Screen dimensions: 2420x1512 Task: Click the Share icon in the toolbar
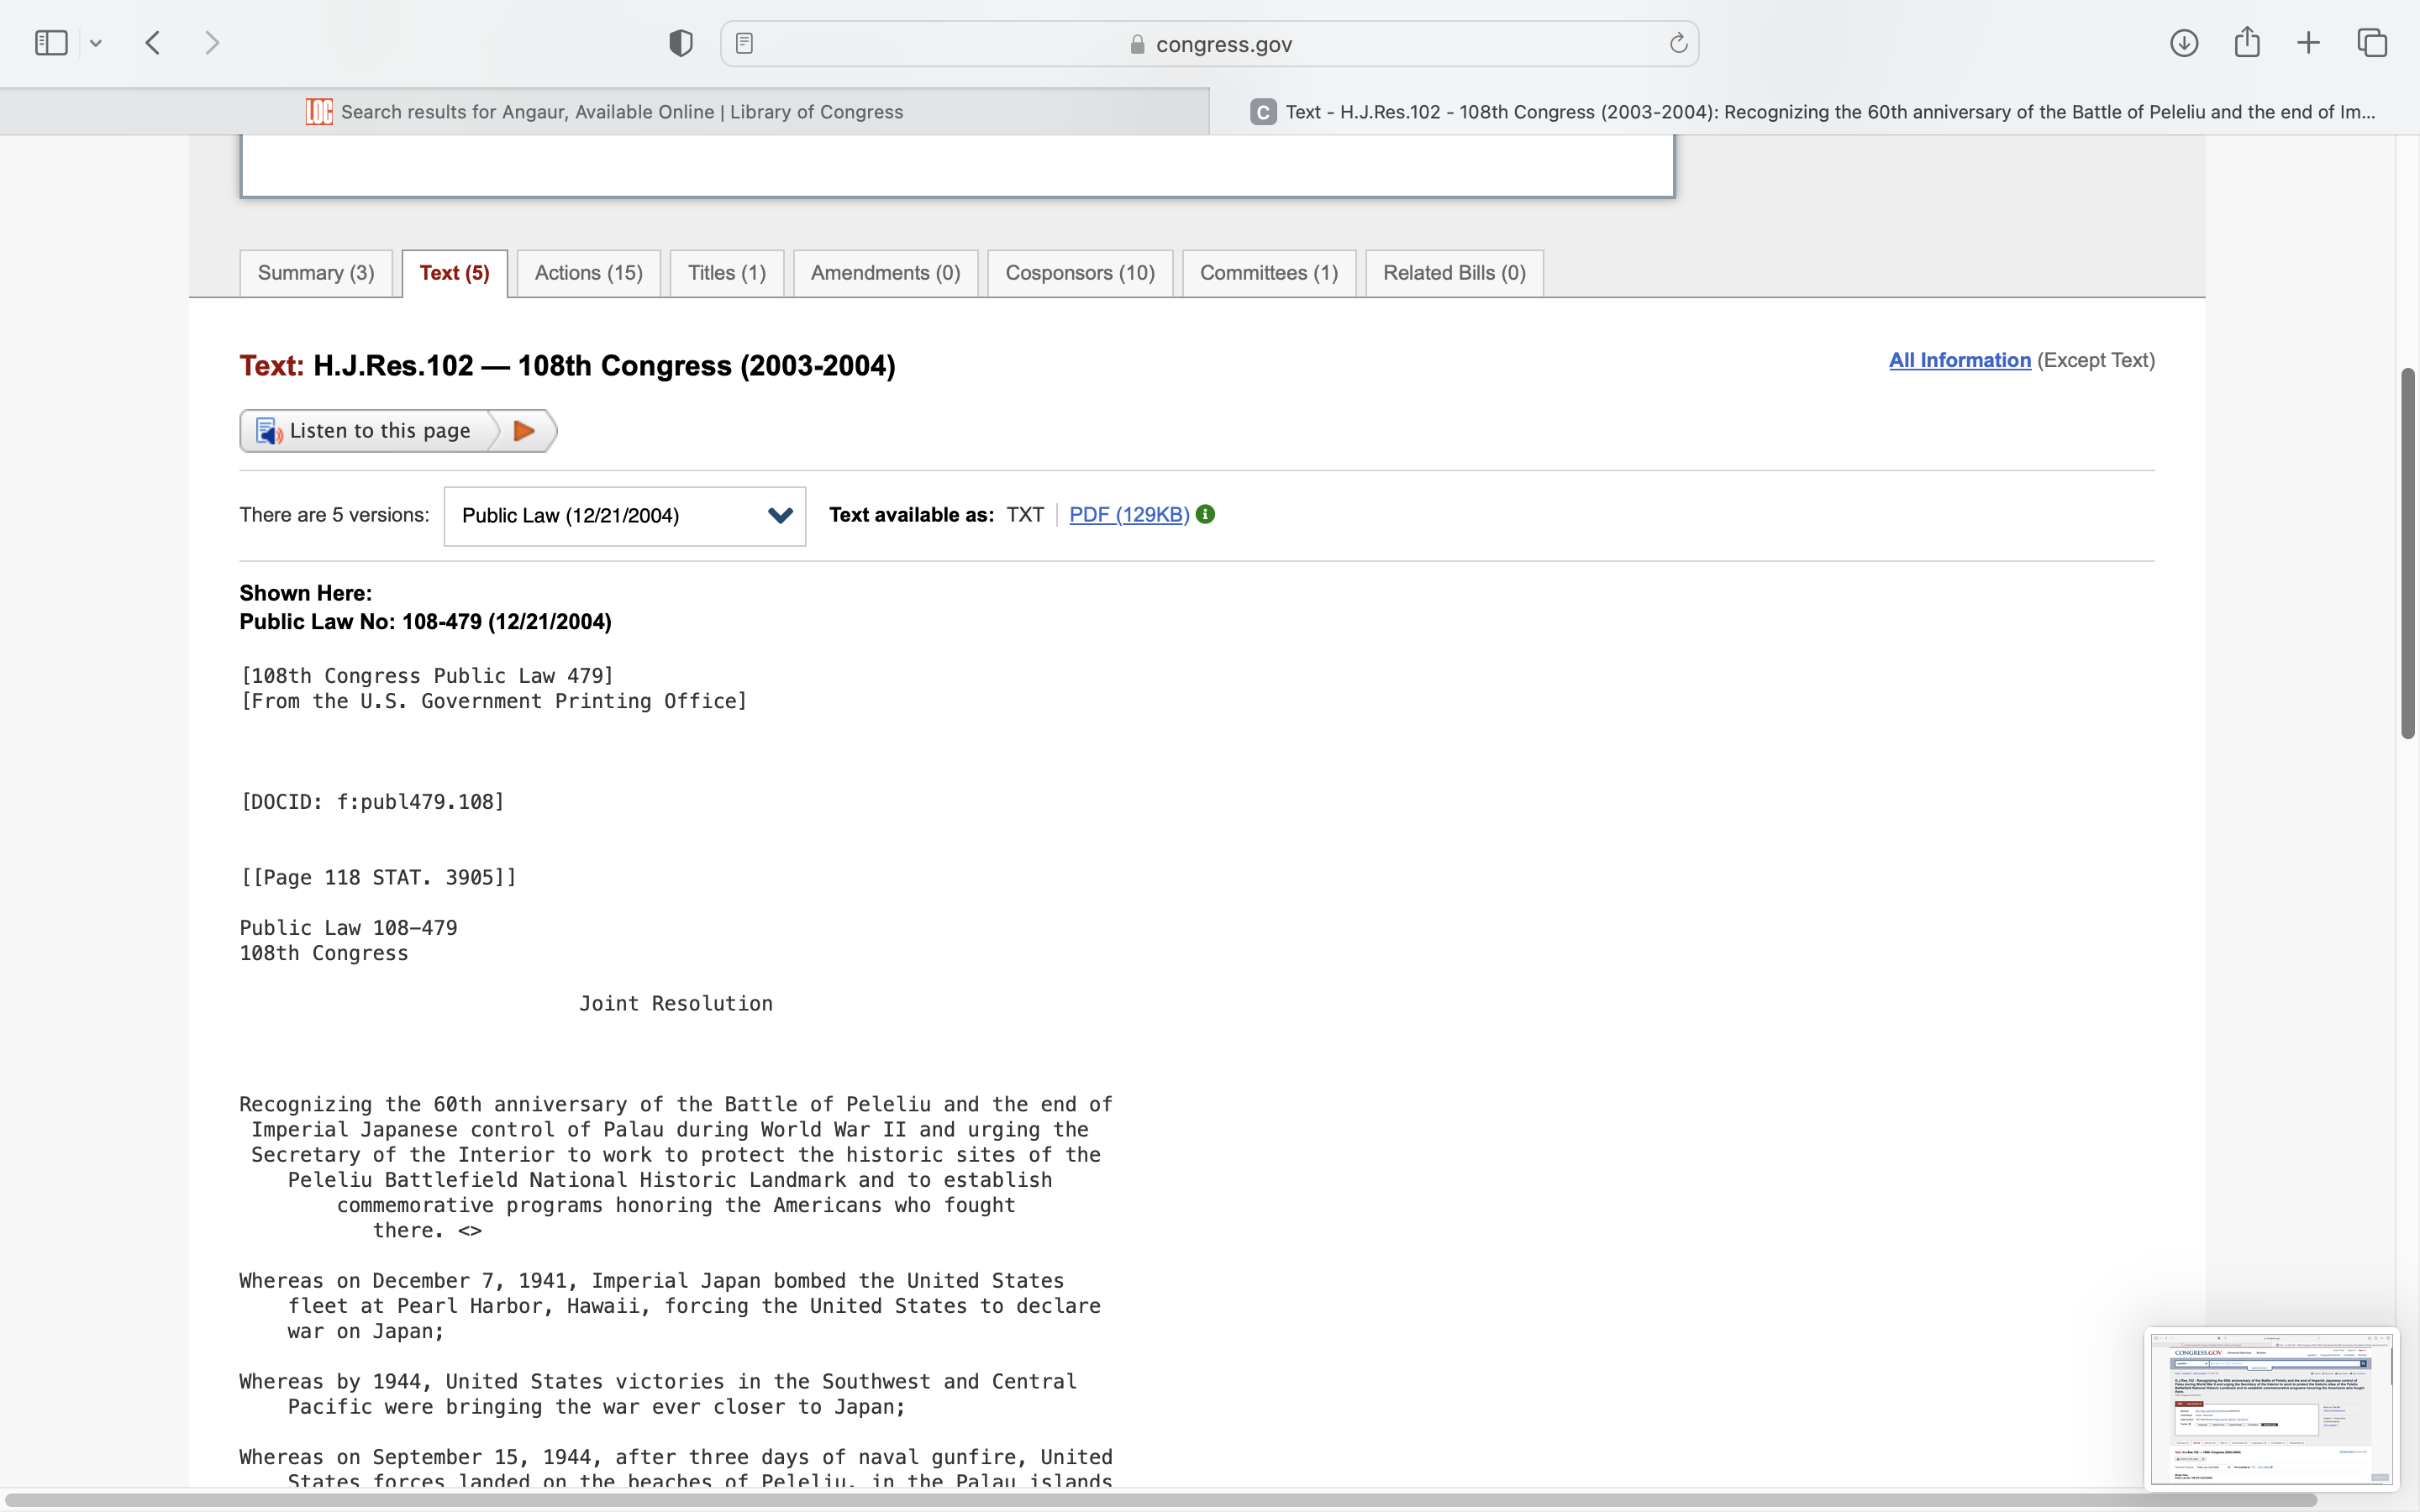pos(2247,43)
